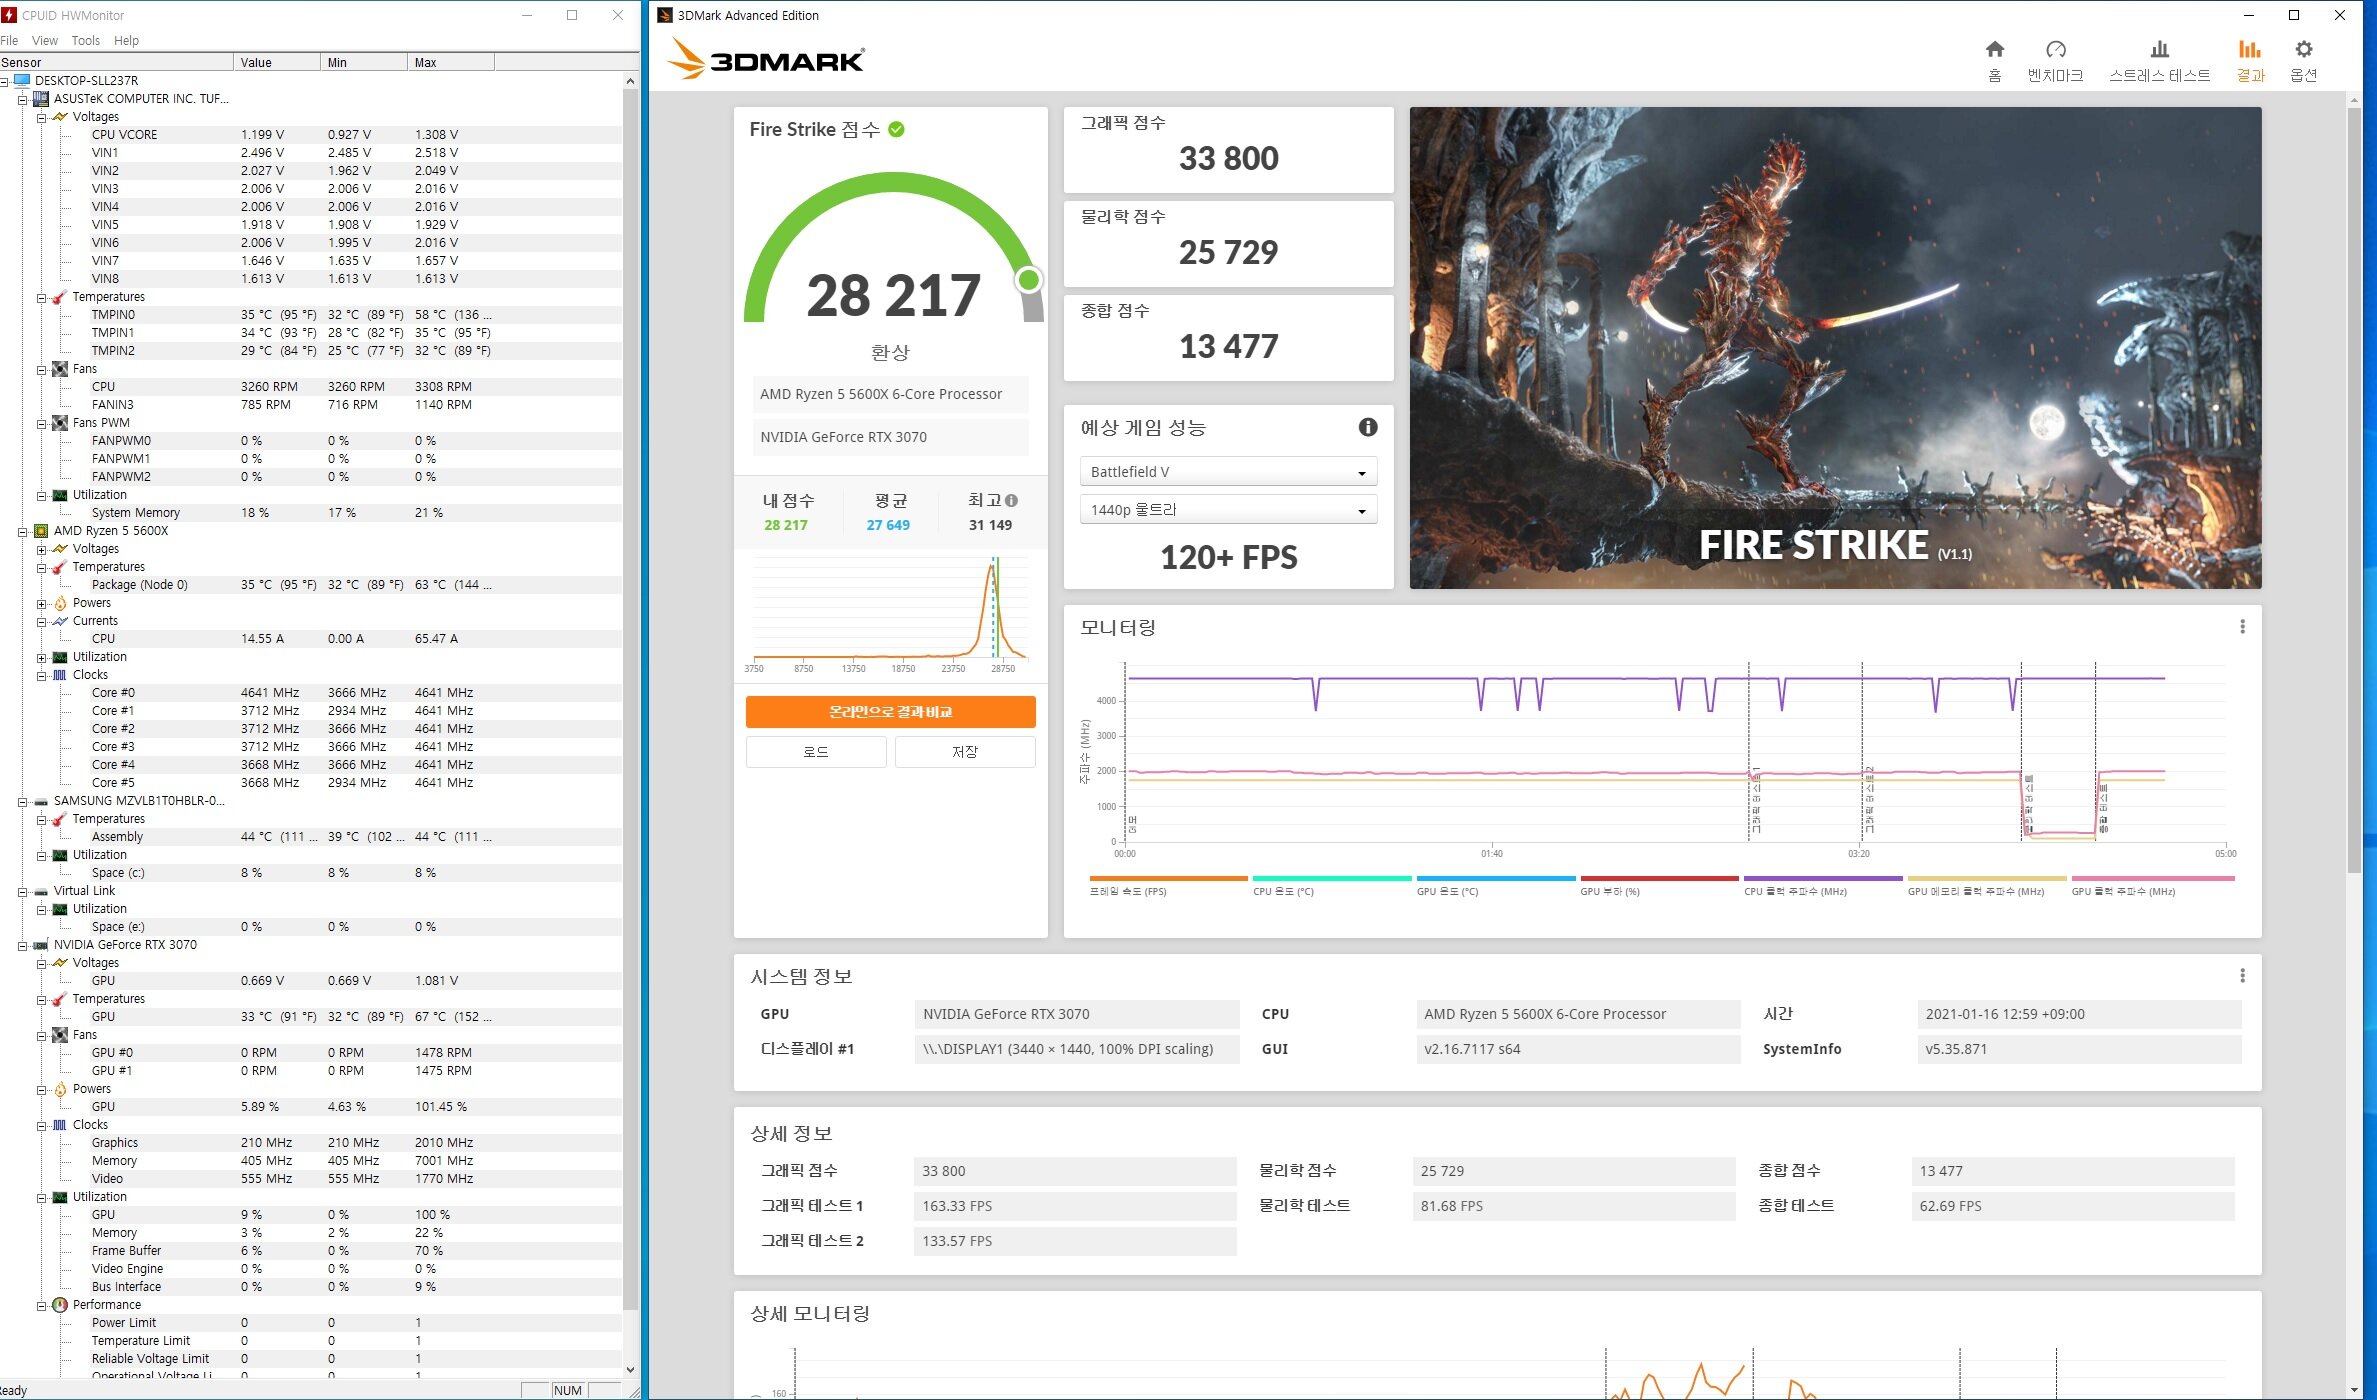The width and height of the screenshot is (2377, 1400).
Task: Click the Min column header in HWMonitor
Action: coord(364,62)
